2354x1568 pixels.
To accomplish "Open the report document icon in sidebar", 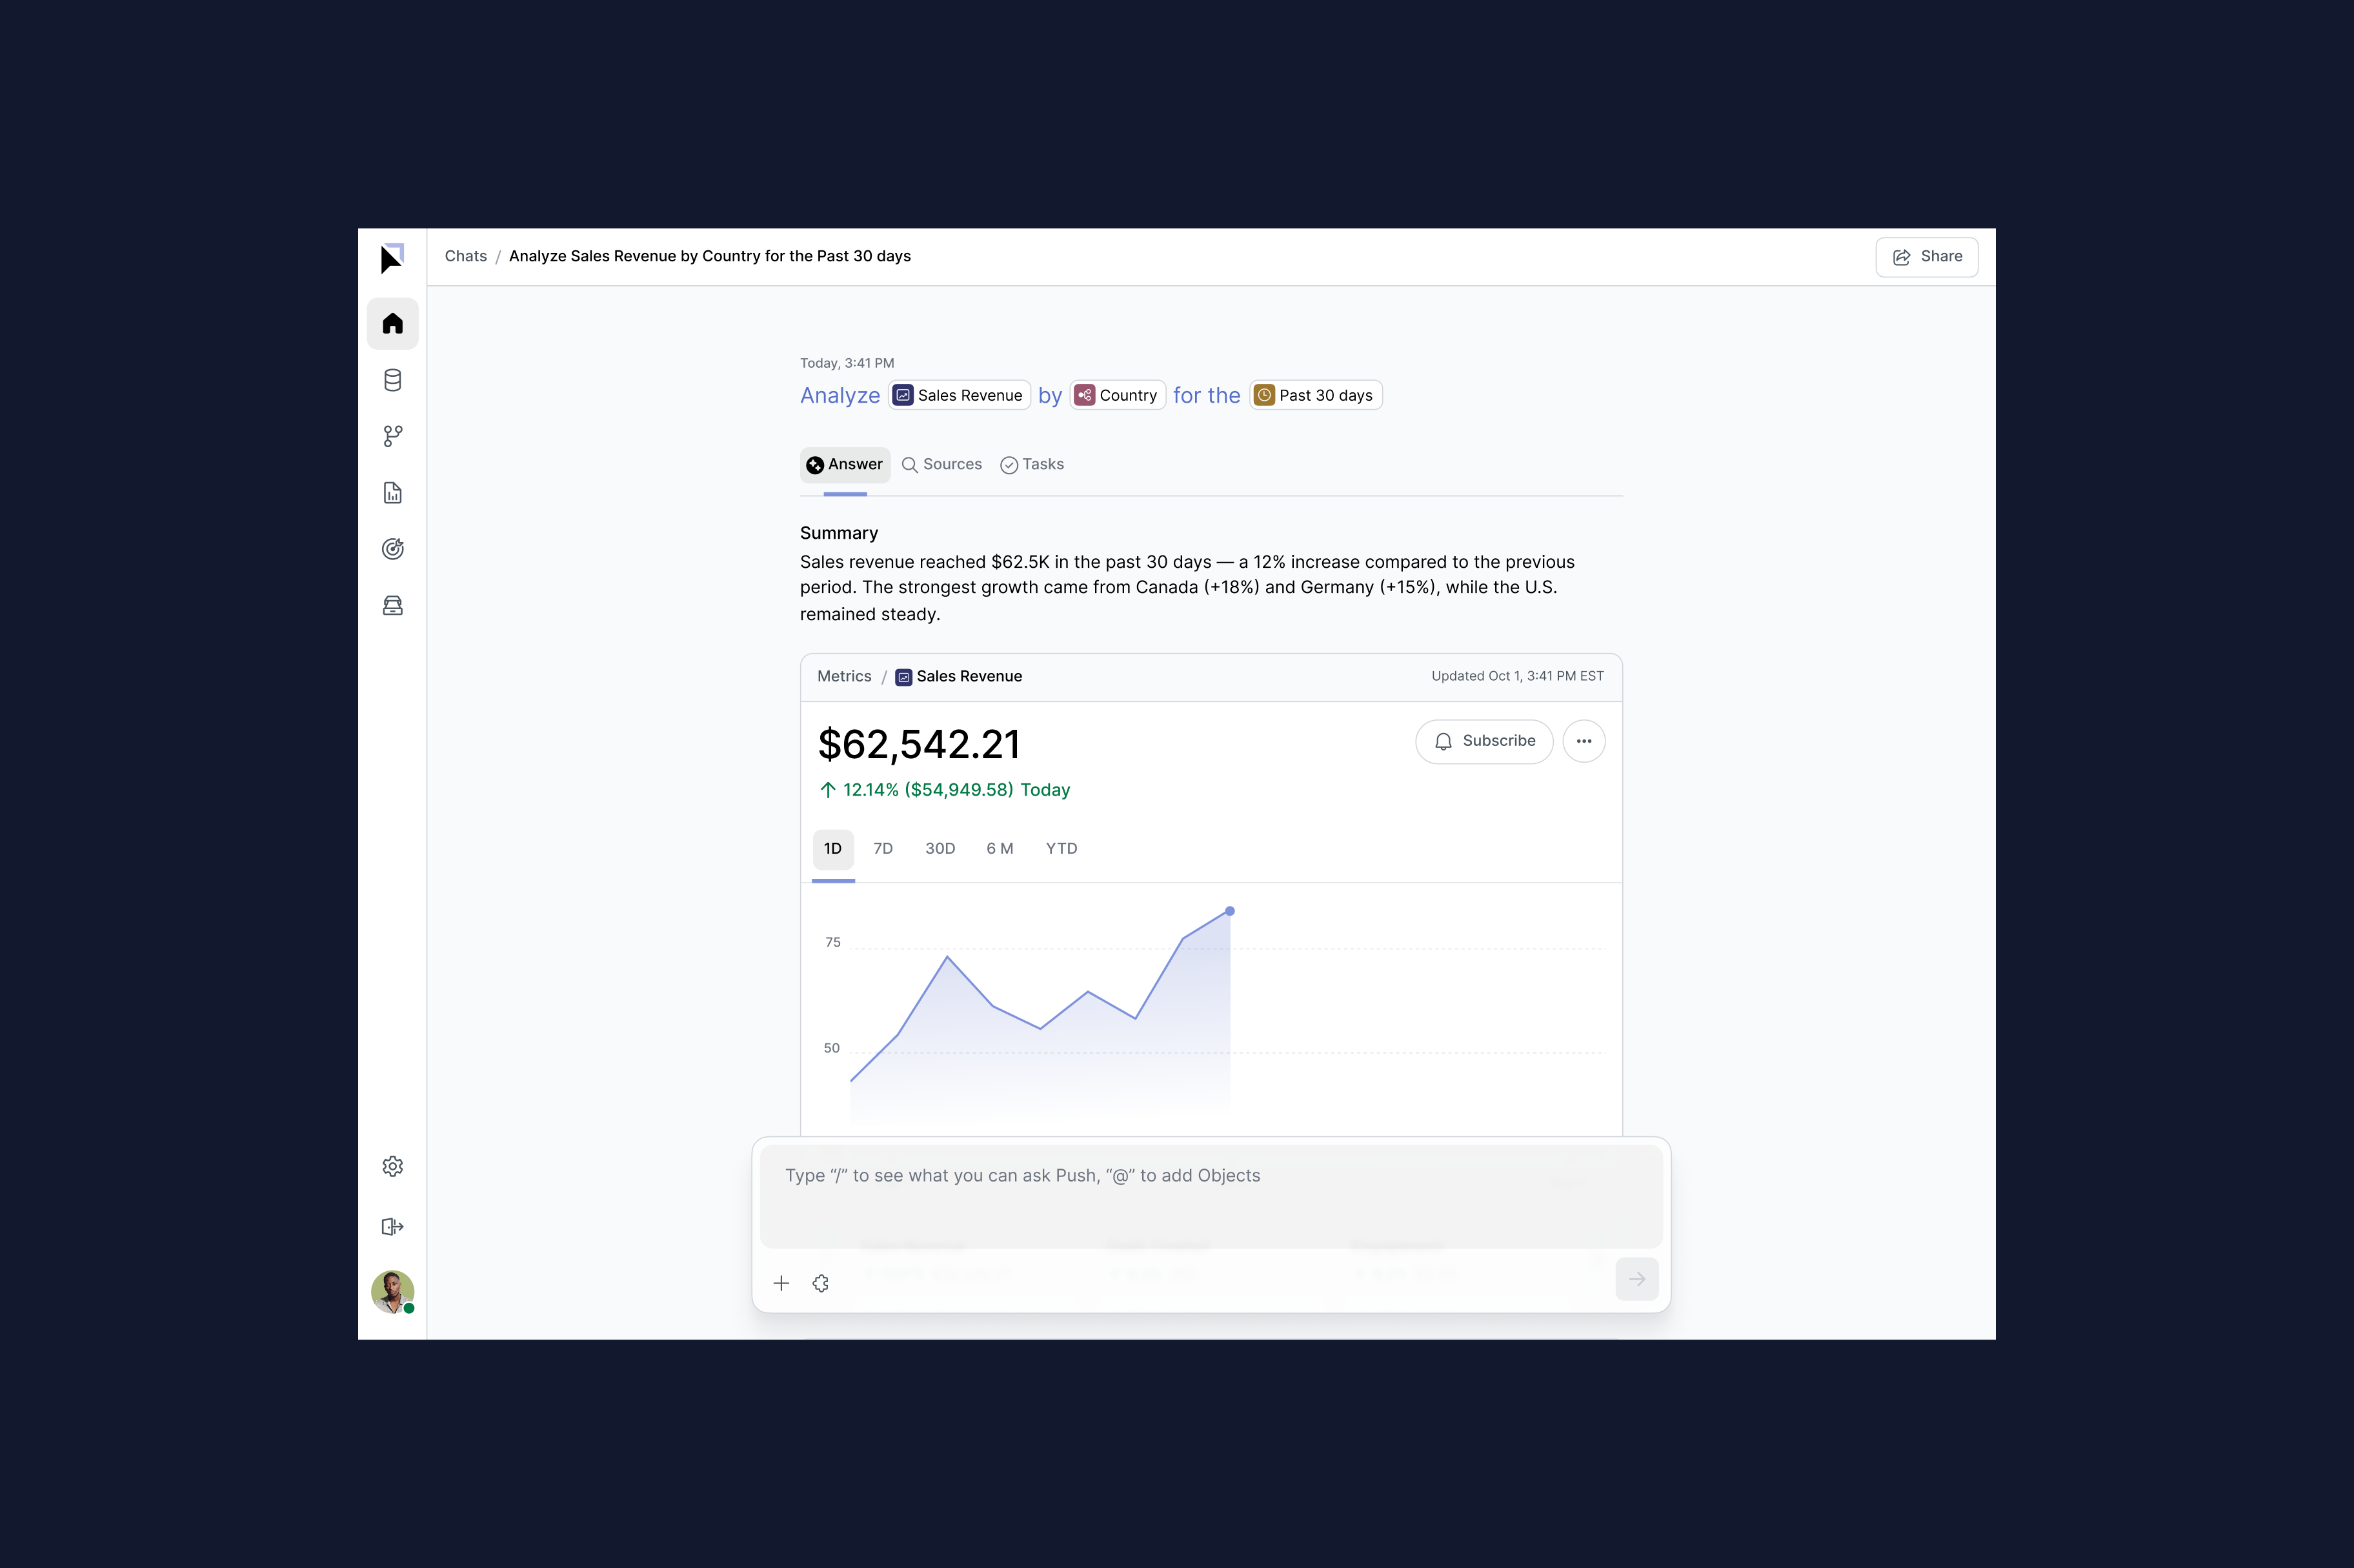I will [392, 493].
